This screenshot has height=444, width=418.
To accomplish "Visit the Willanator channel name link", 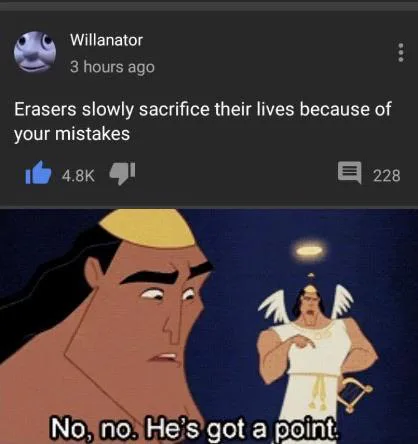I will [106, 40].
